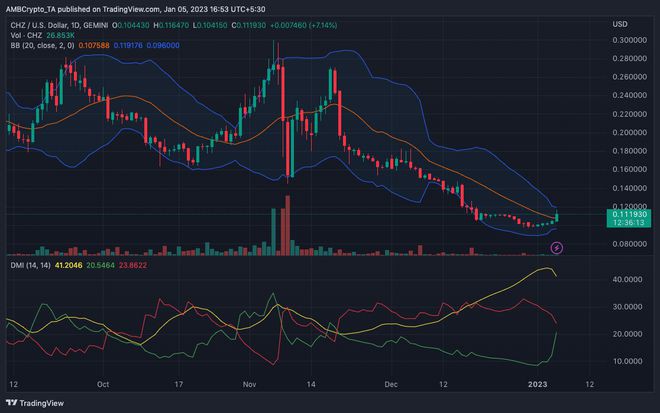Click the USD currency label on price axis
The image size is (660, 413).
pyautogui.click(x=619, y=23)
